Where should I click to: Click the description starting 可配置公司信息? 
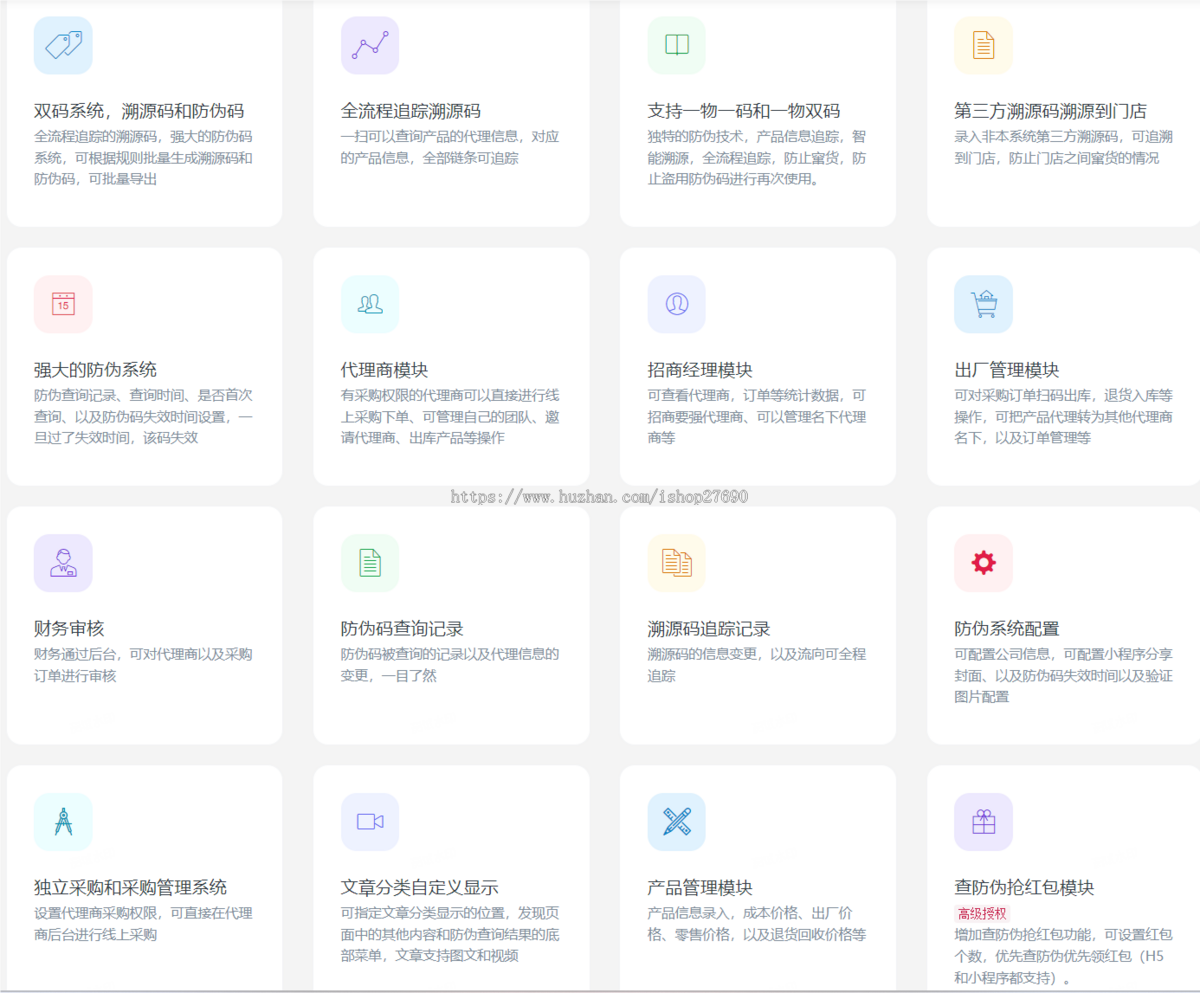(x=1064, y=675)
